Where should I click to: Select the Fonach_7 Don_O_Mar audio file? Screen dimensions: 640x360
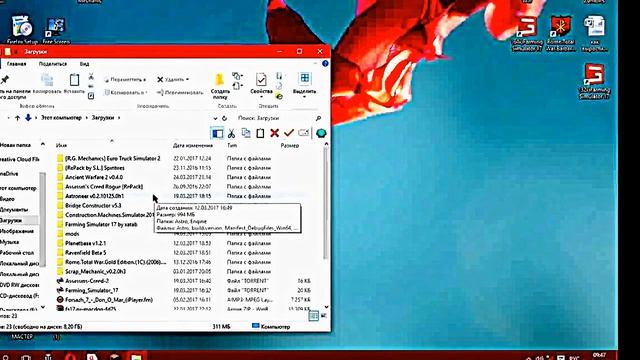click(x=109, y=300)
